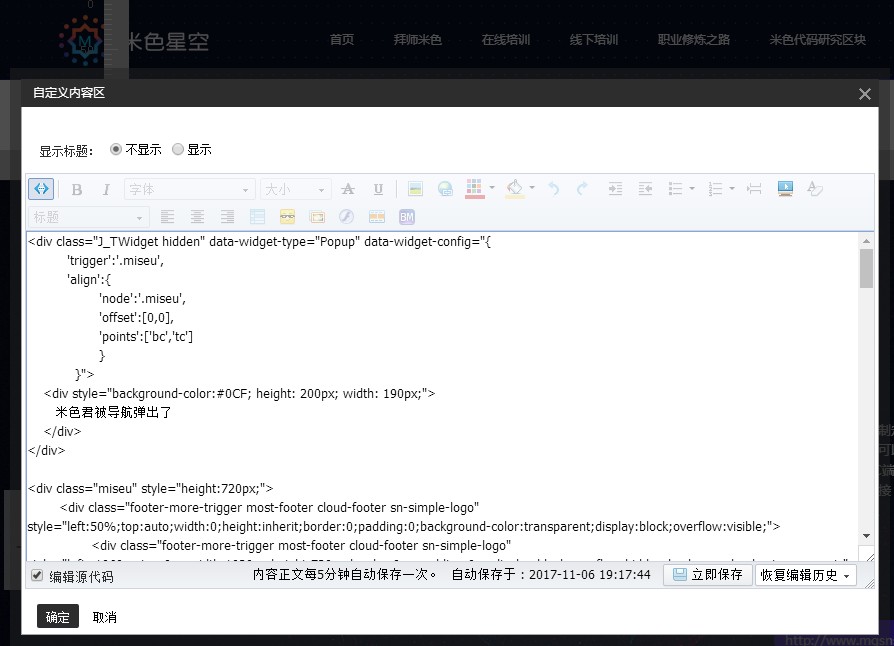Screen dimensions: 894x646
Task: Click the 立即保存 save button
Action: coord(708,574)
